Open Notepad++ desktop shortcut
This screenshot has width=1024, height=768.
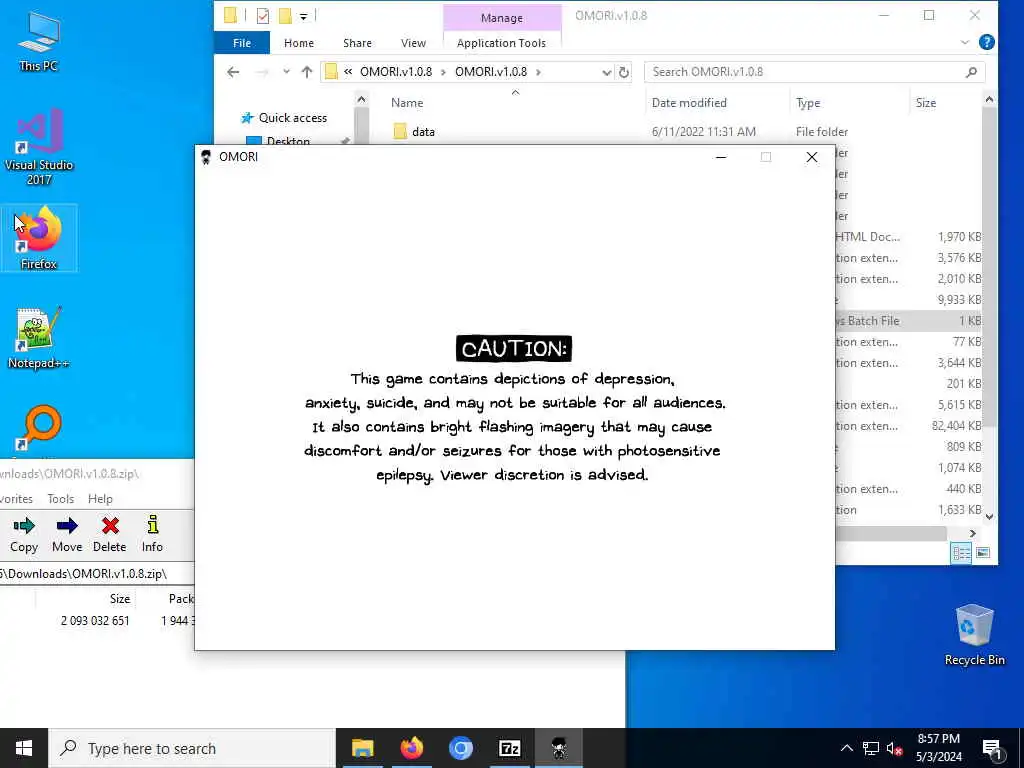coord(39,338)
